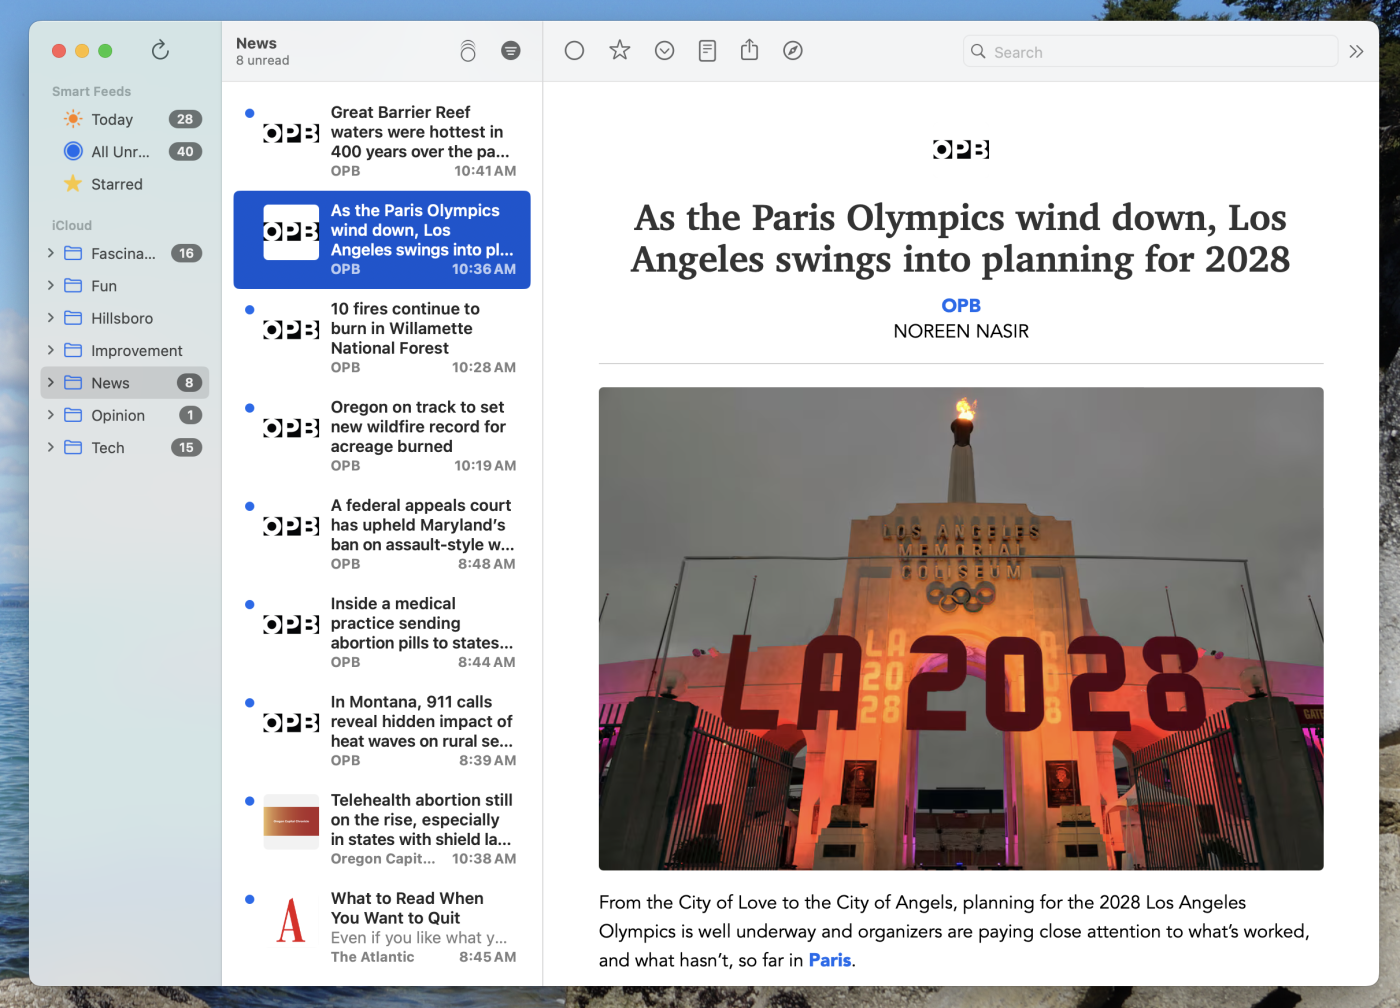Viewport: 1400px width, 1008px height.
Task: Expand the Opinion folder
Action: click(x=51, y=415)
